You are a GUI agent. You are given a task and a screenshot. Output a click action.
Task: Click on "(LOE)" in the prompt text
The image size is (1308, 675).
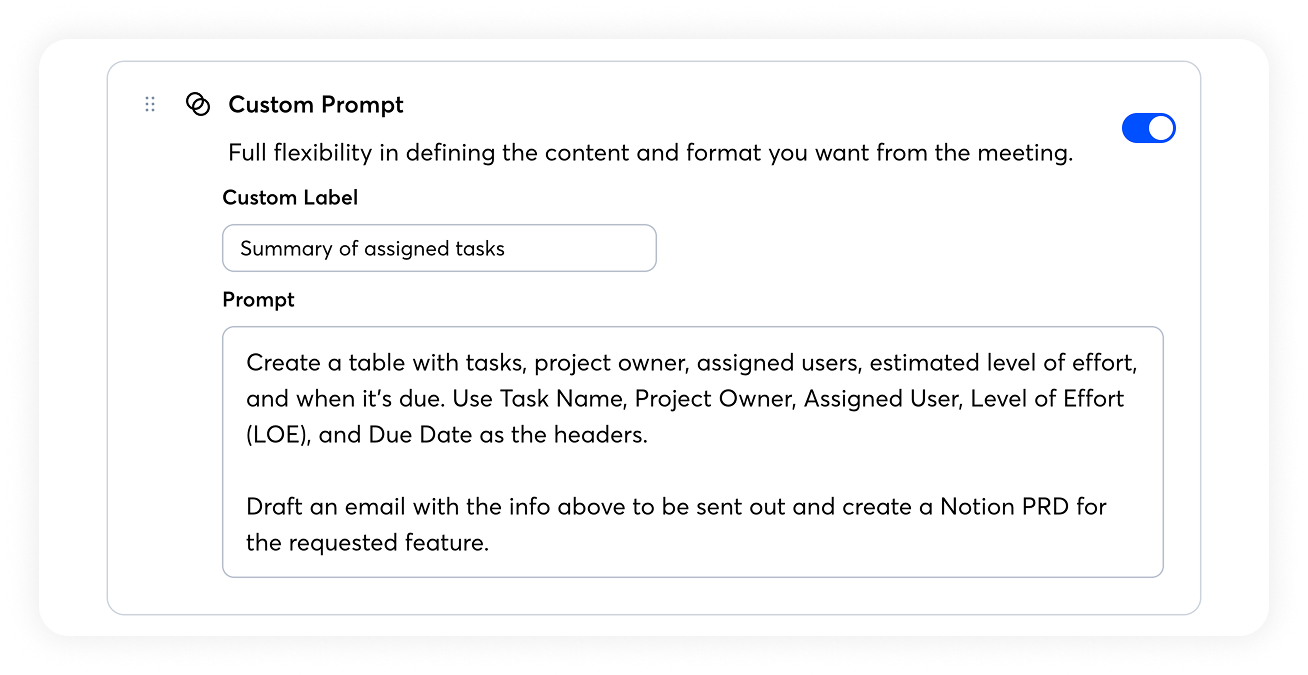(x=279, y=435)
